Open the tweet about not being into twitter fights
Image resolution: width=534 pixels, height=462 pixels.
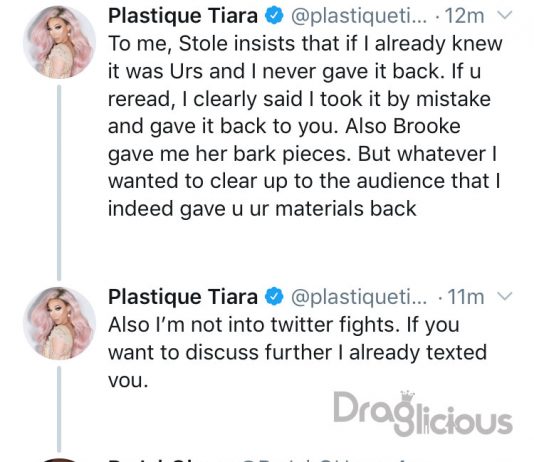297,352
